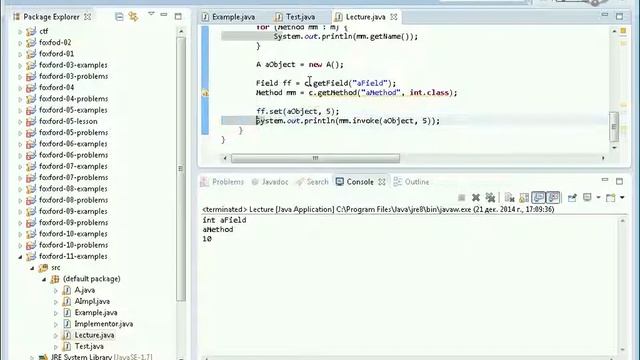Click the foxford-04 project icon
The height and width of the screenshot is (360, 640).
[x=31, y=88]
